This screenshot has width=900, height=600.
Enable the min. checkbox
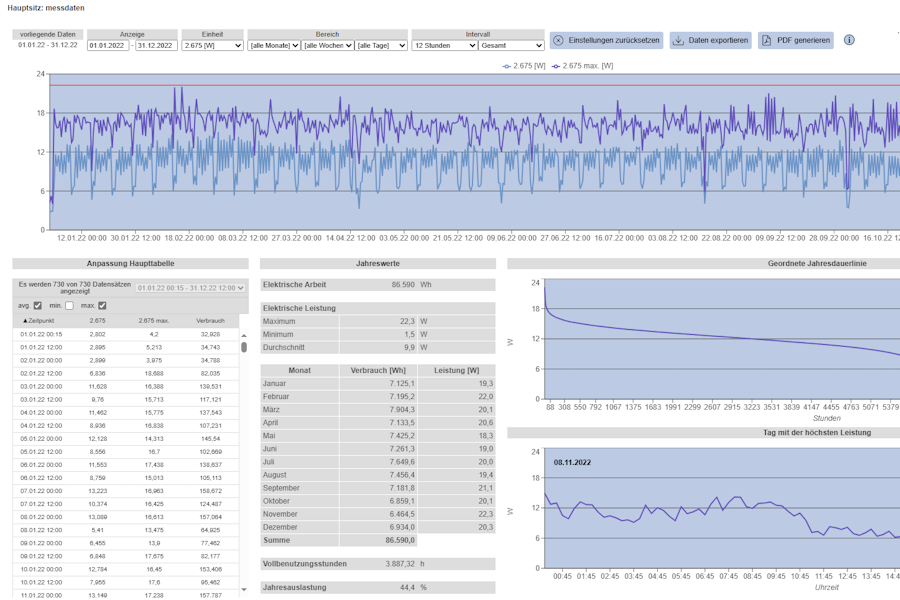click(x=69, y=305)
